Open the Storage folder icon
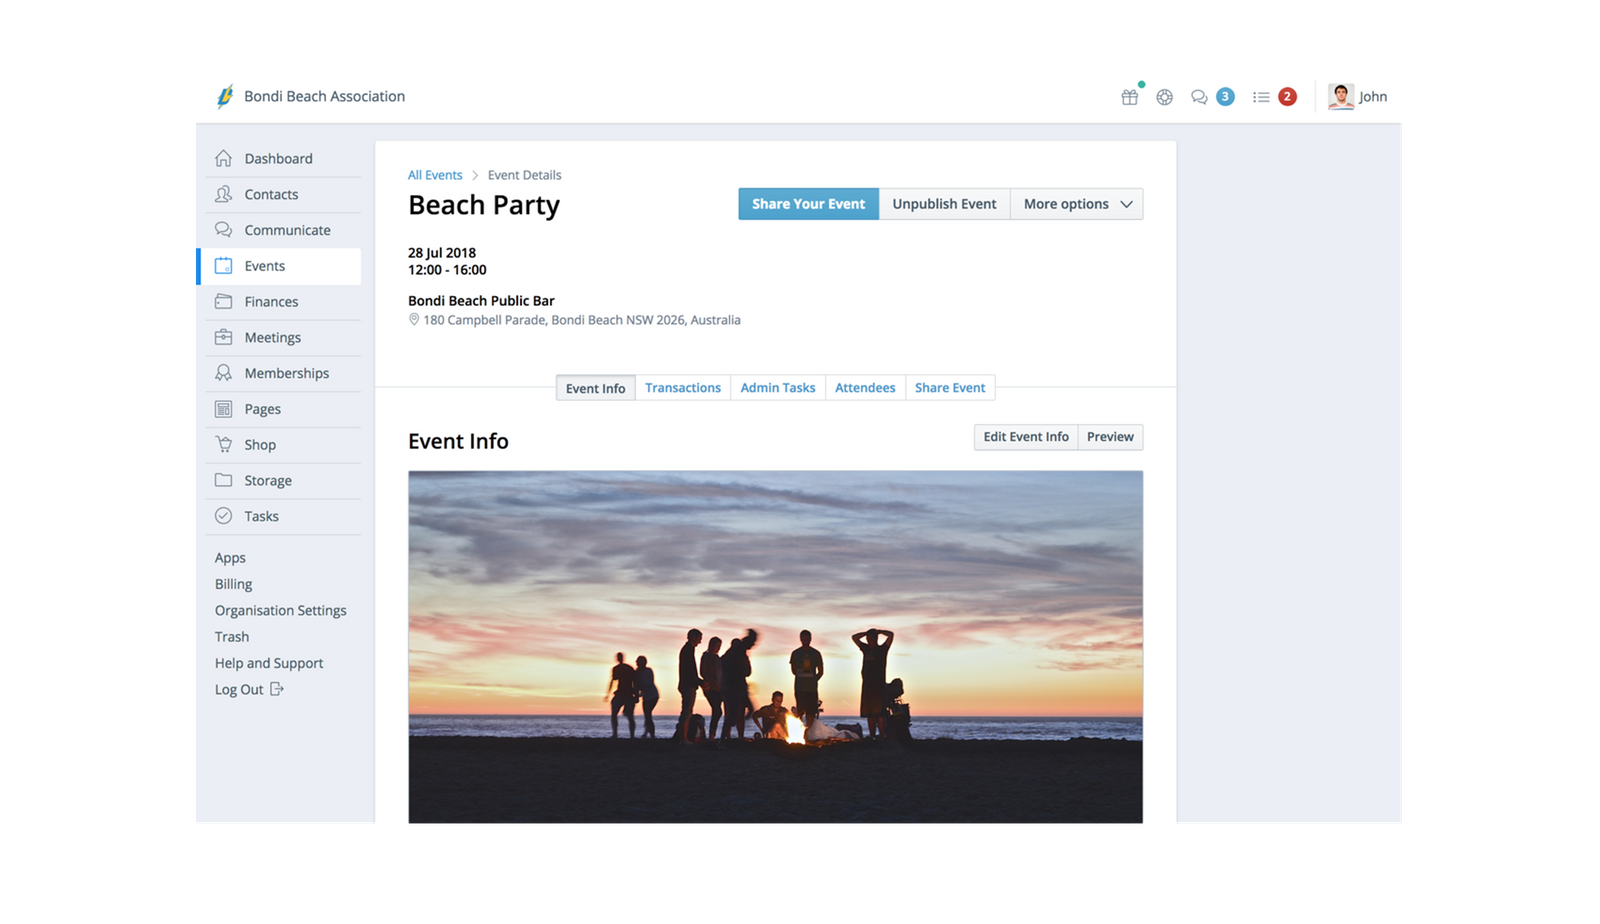 [224, 480]
